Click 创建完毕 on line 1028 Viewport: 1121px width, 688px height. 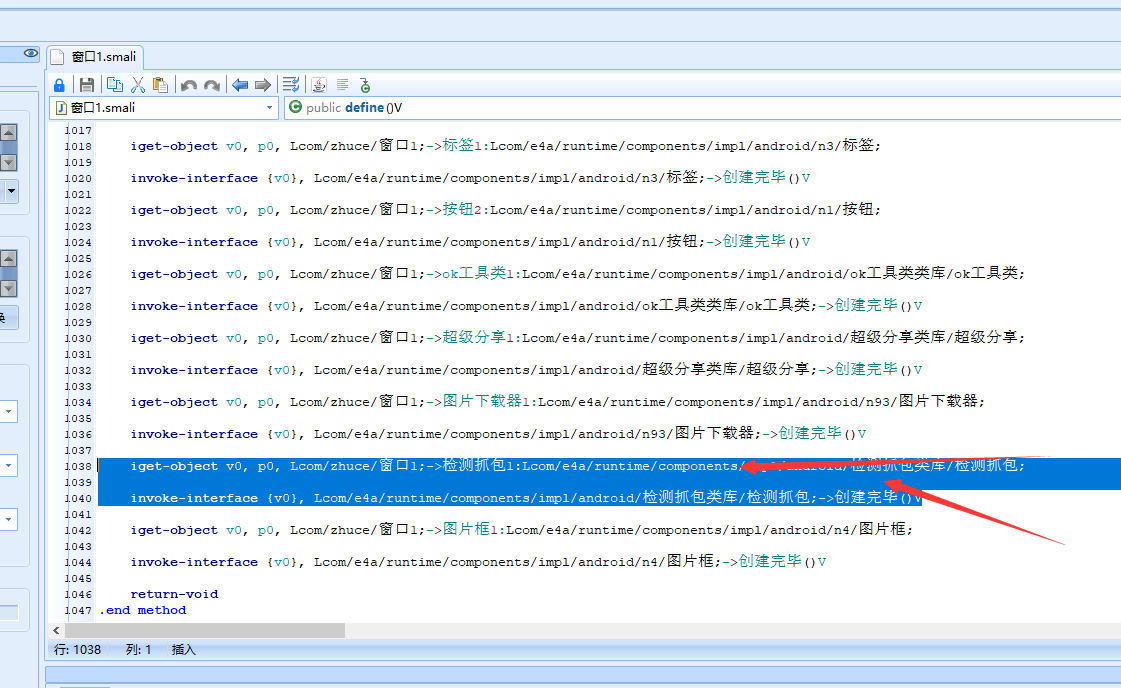(x=866, y=305)
